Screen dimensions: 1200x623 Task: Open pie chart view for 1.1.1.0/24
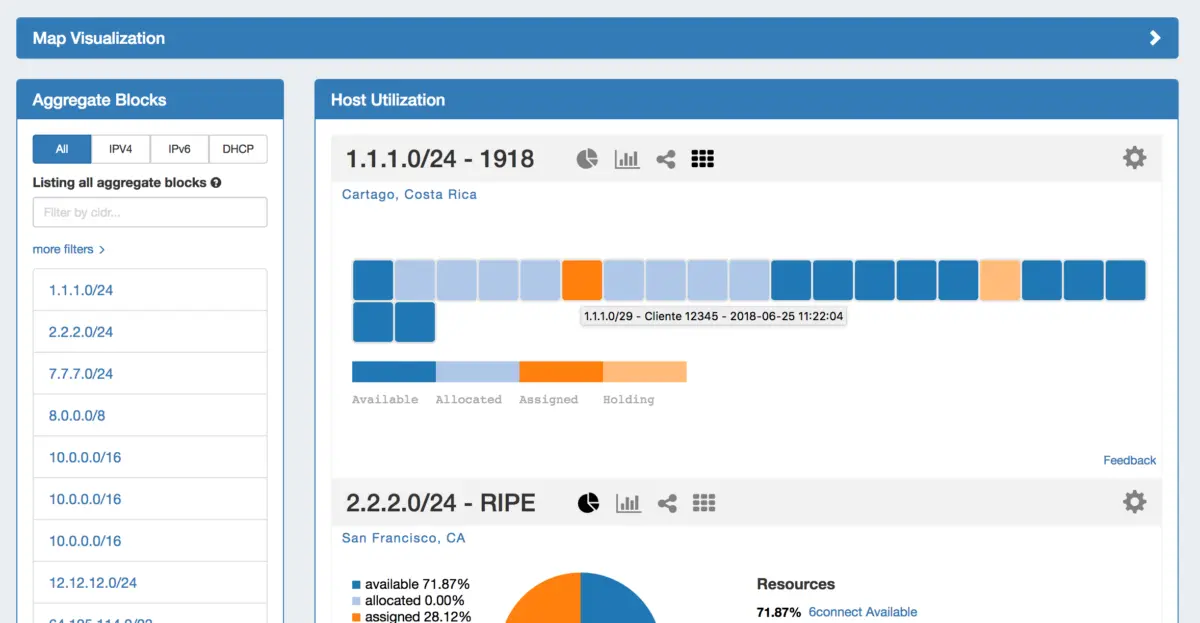(587, 159)
